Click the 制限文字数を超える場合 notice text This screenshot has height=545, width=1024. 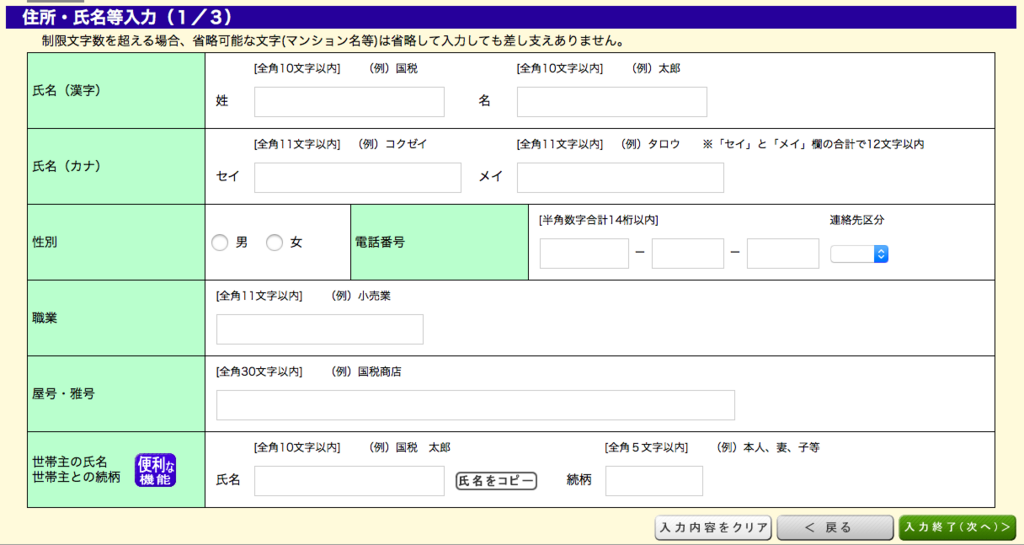333,41
